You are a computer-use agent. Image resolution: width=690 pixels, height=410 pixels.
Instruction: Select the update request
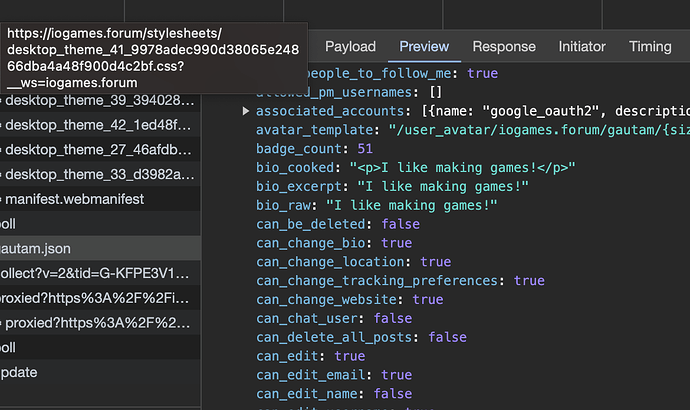[100, 372]
